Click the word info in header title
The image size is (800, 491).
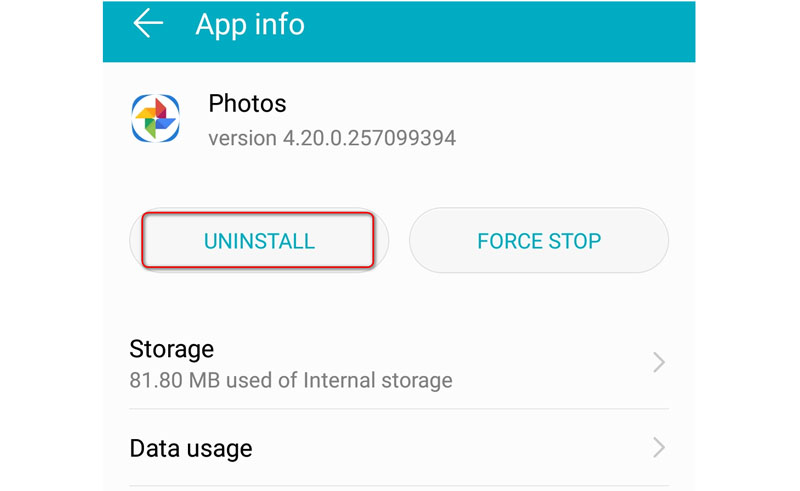click(279, 24)
